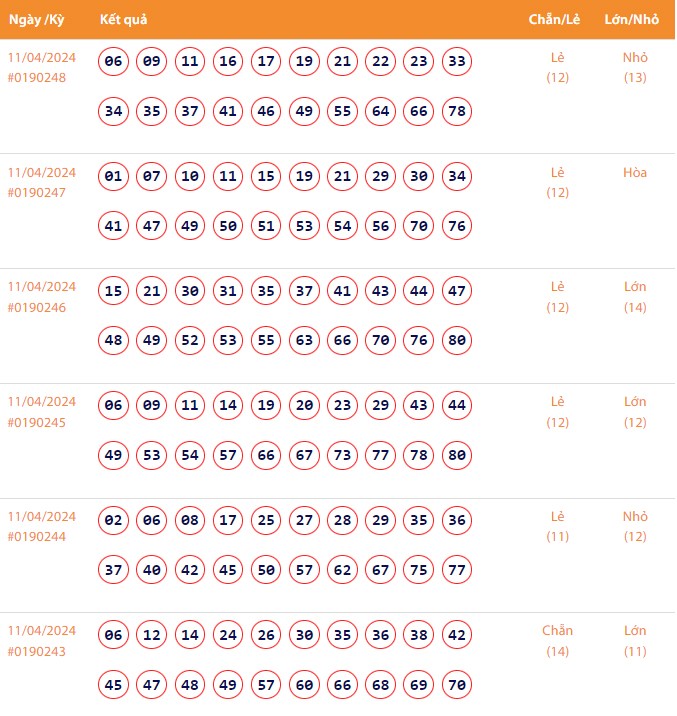The width and height of the screenshot is (677, 716).
Task: Select ball 70 in draw #0190243
Action: coord(457,684)
